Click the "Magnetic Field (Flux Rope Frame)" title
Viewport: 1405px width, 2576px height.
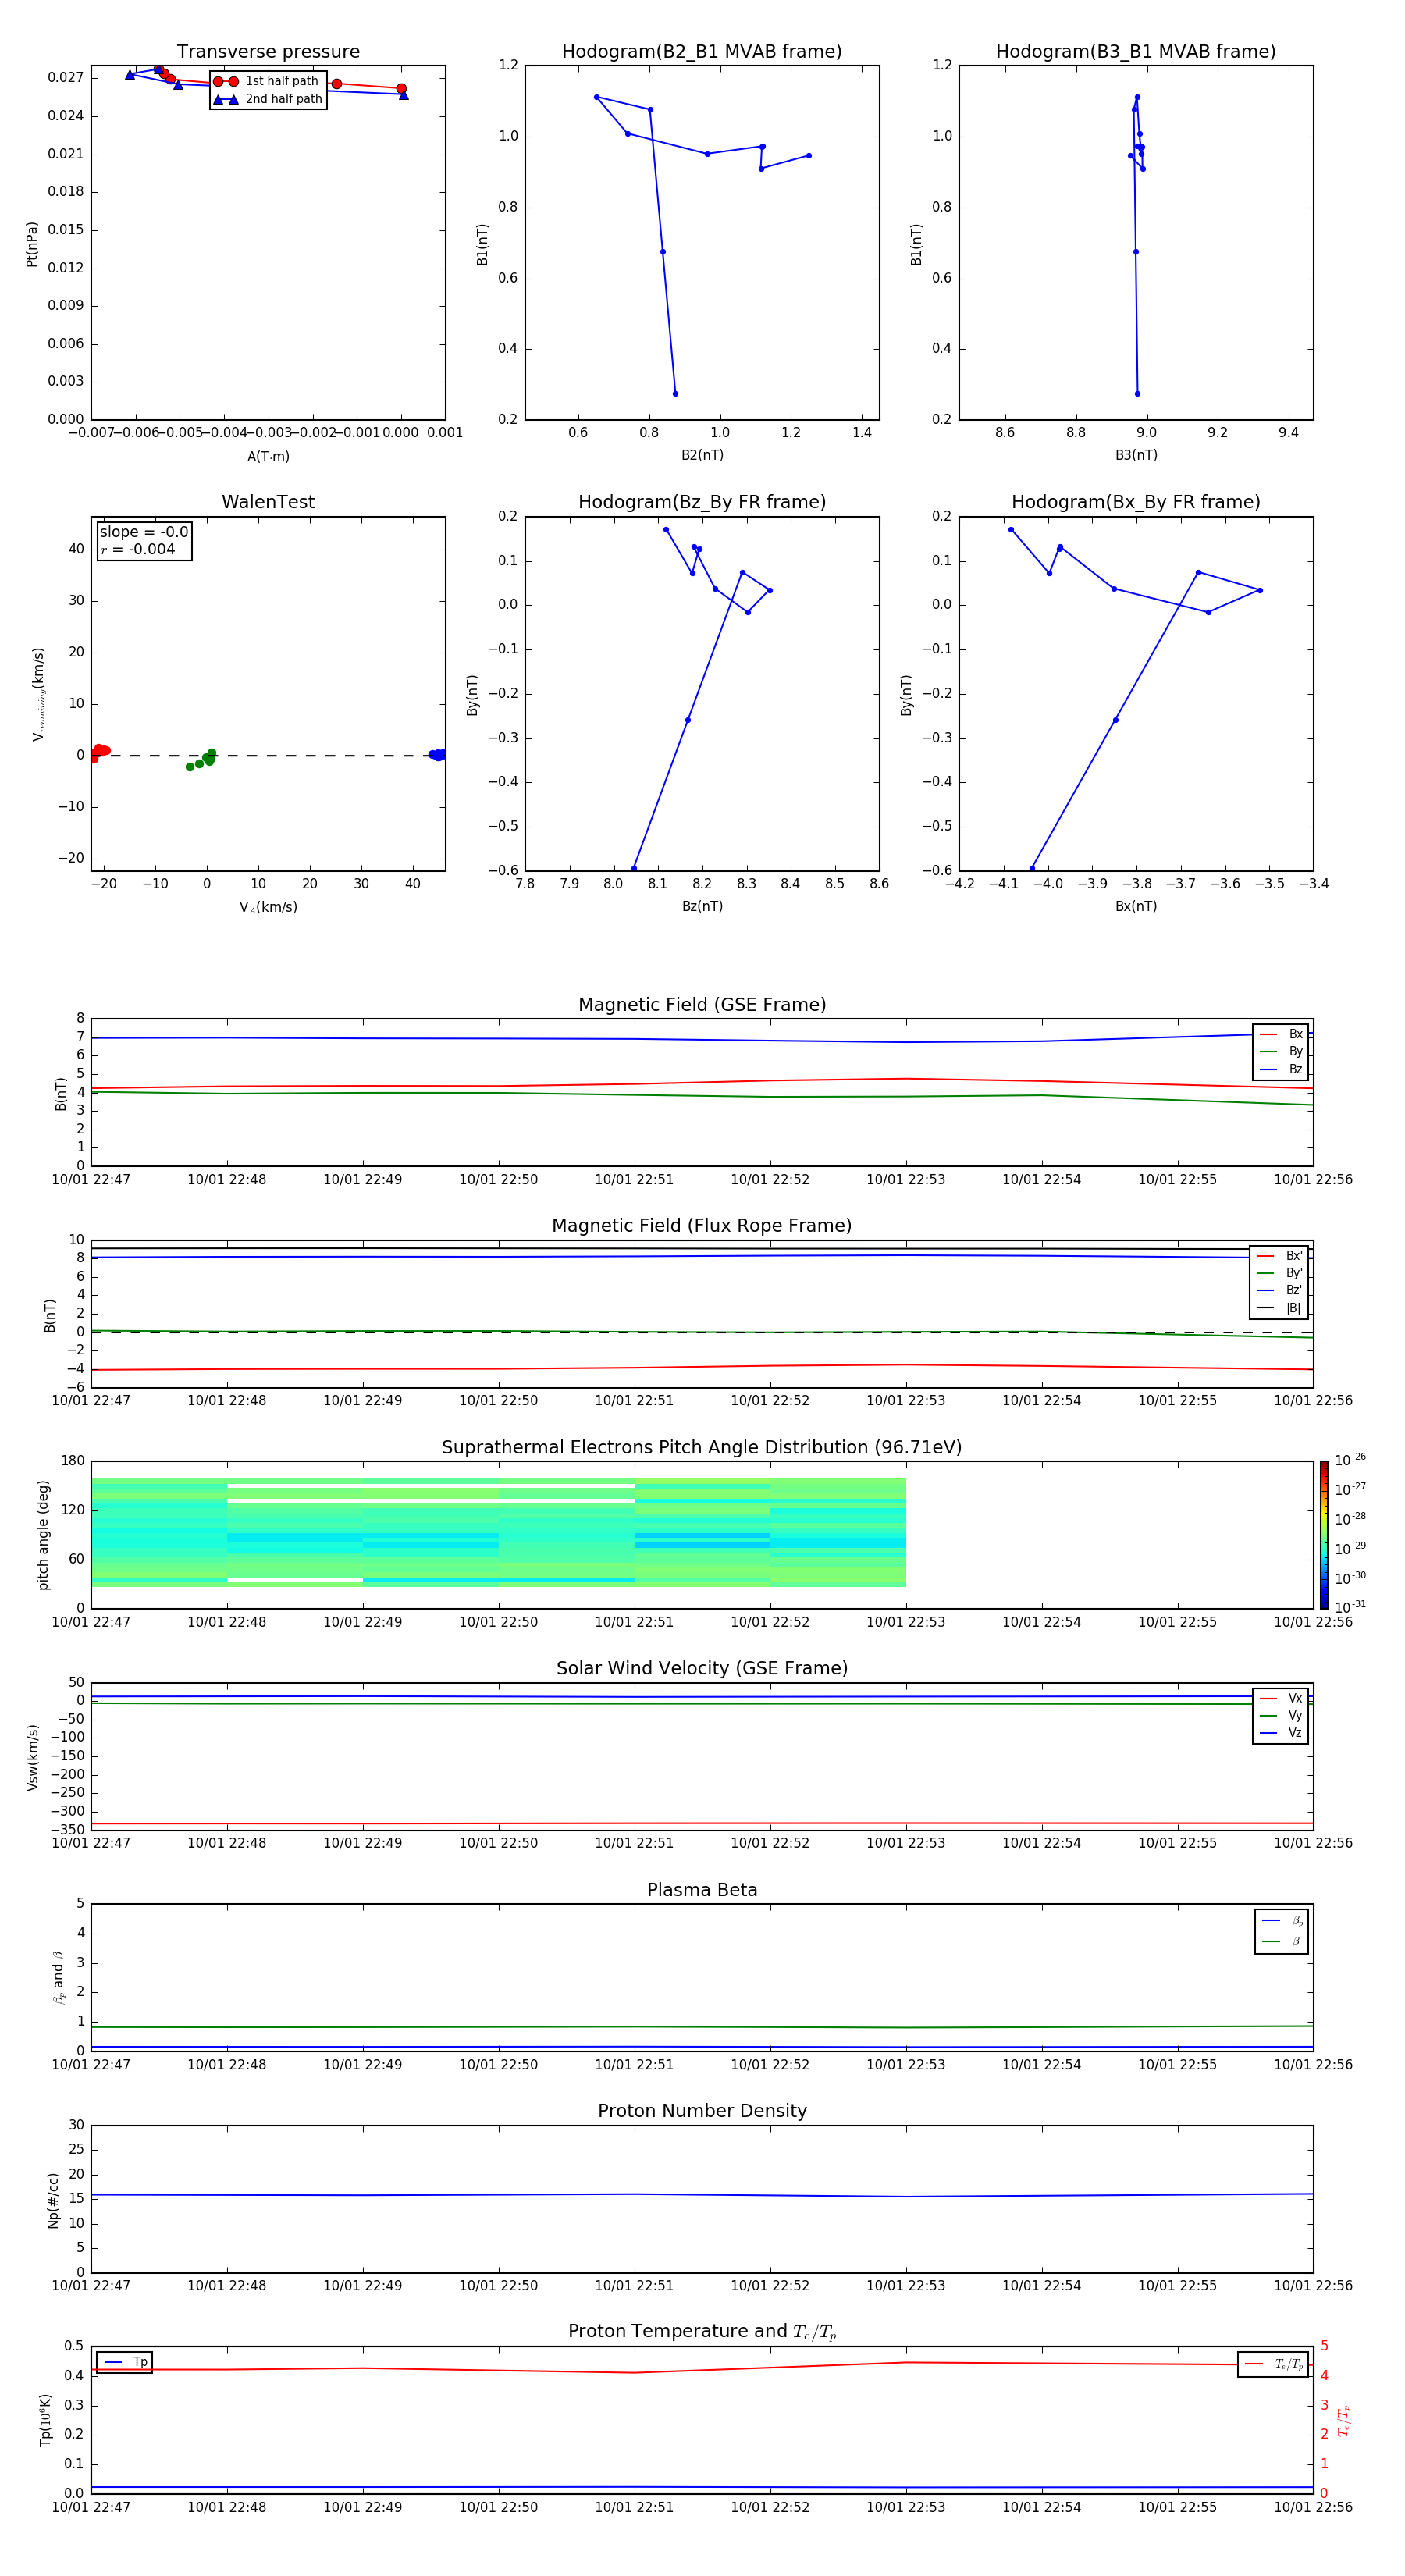pos(702,1226)
